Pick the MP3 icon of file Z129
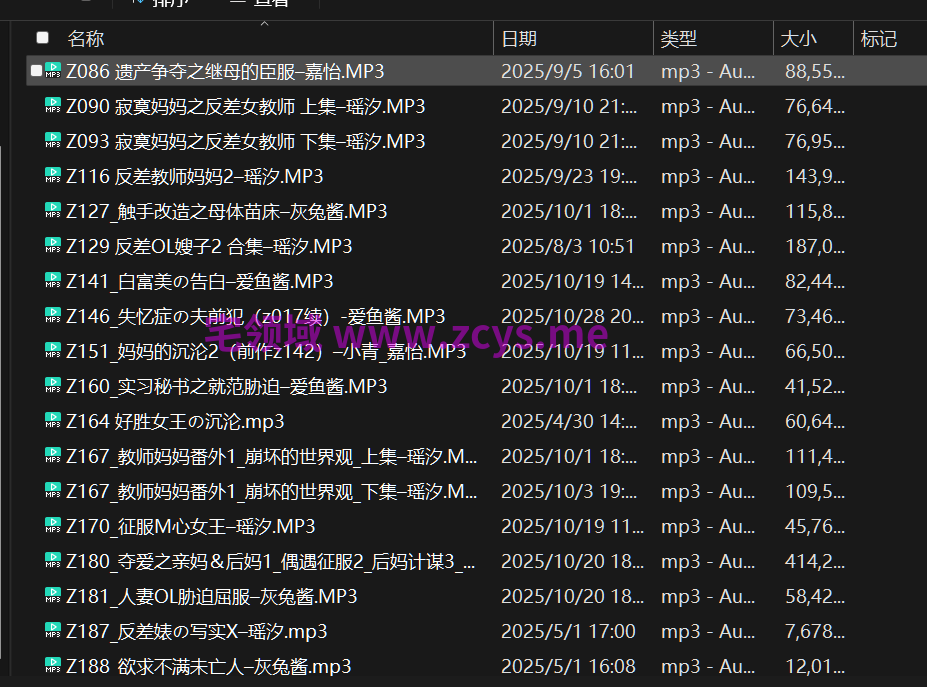Screen dimensions: 927x687 click(53, 245)
